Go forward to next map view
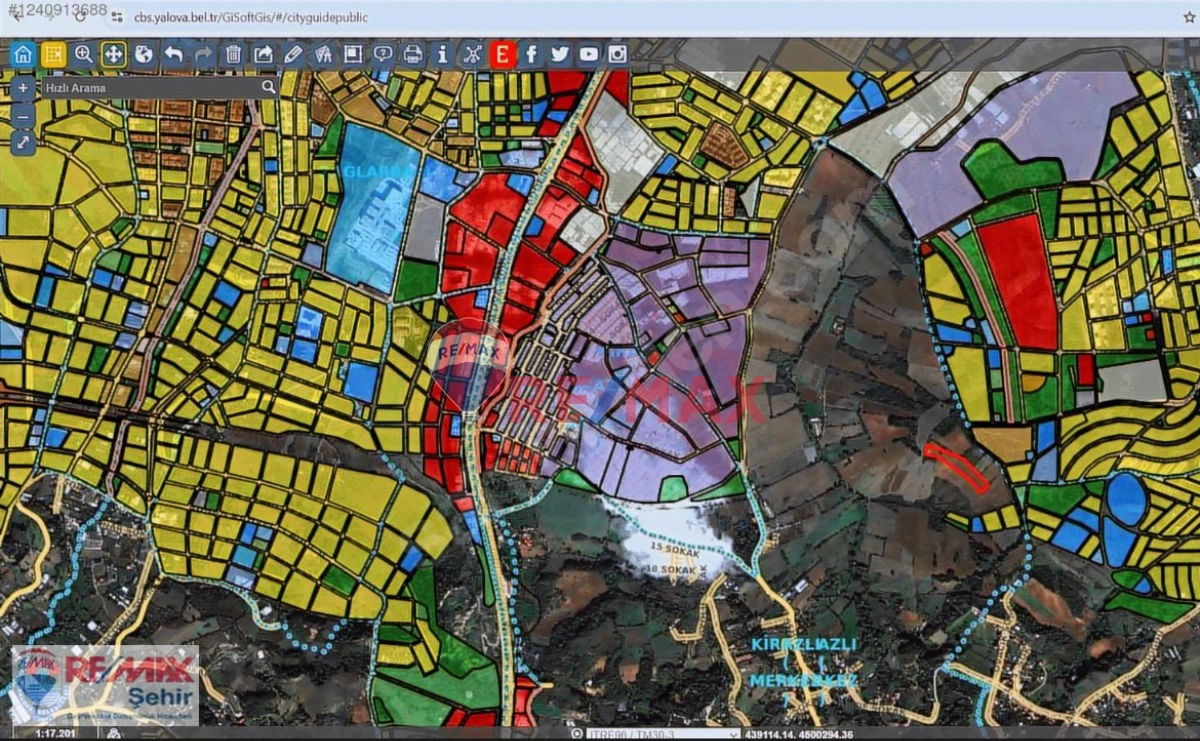The width and height of the screenshot is (1200, 741). (x=204, y=54)
